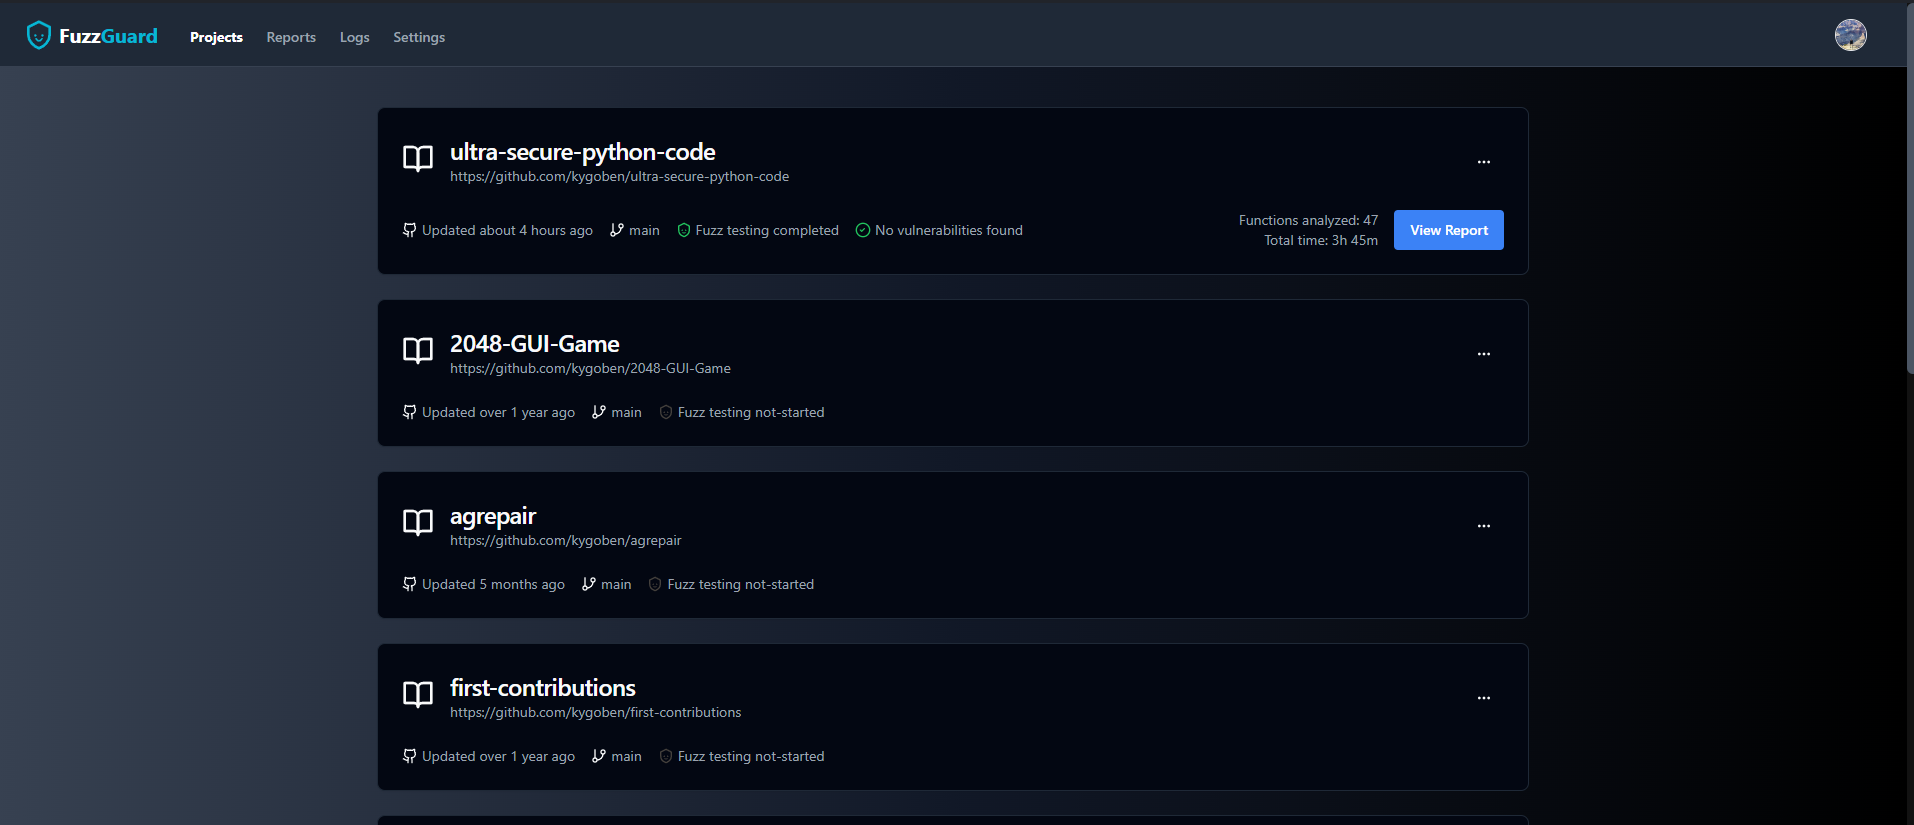Click the book icon beside 2048-GUI-Game

[x=418, y=350]
